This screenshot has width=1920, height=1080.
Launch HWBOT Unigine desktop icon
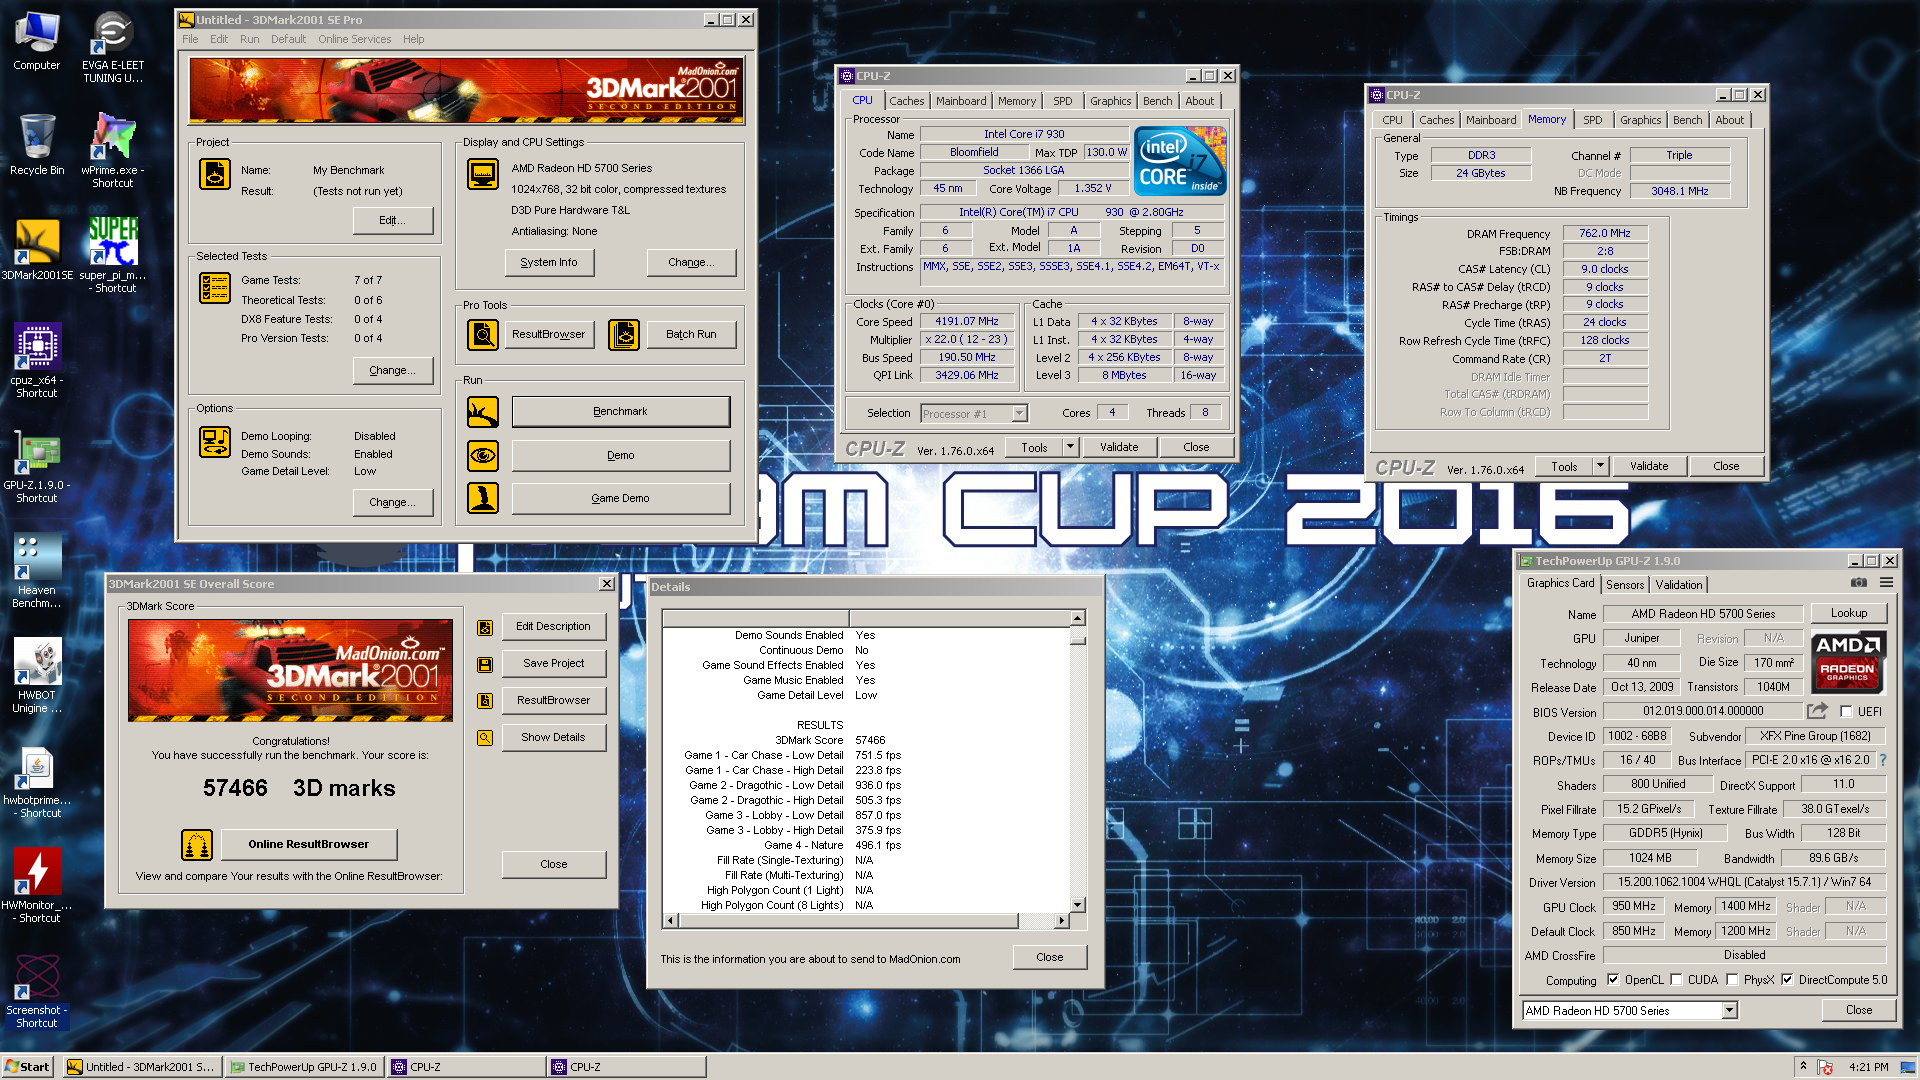[37, 675]
